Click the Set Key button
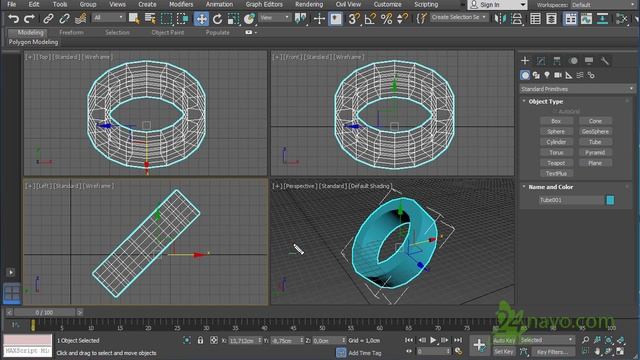Image resolution: width=640 pixels, height=360 pixels. click(504, 351)
